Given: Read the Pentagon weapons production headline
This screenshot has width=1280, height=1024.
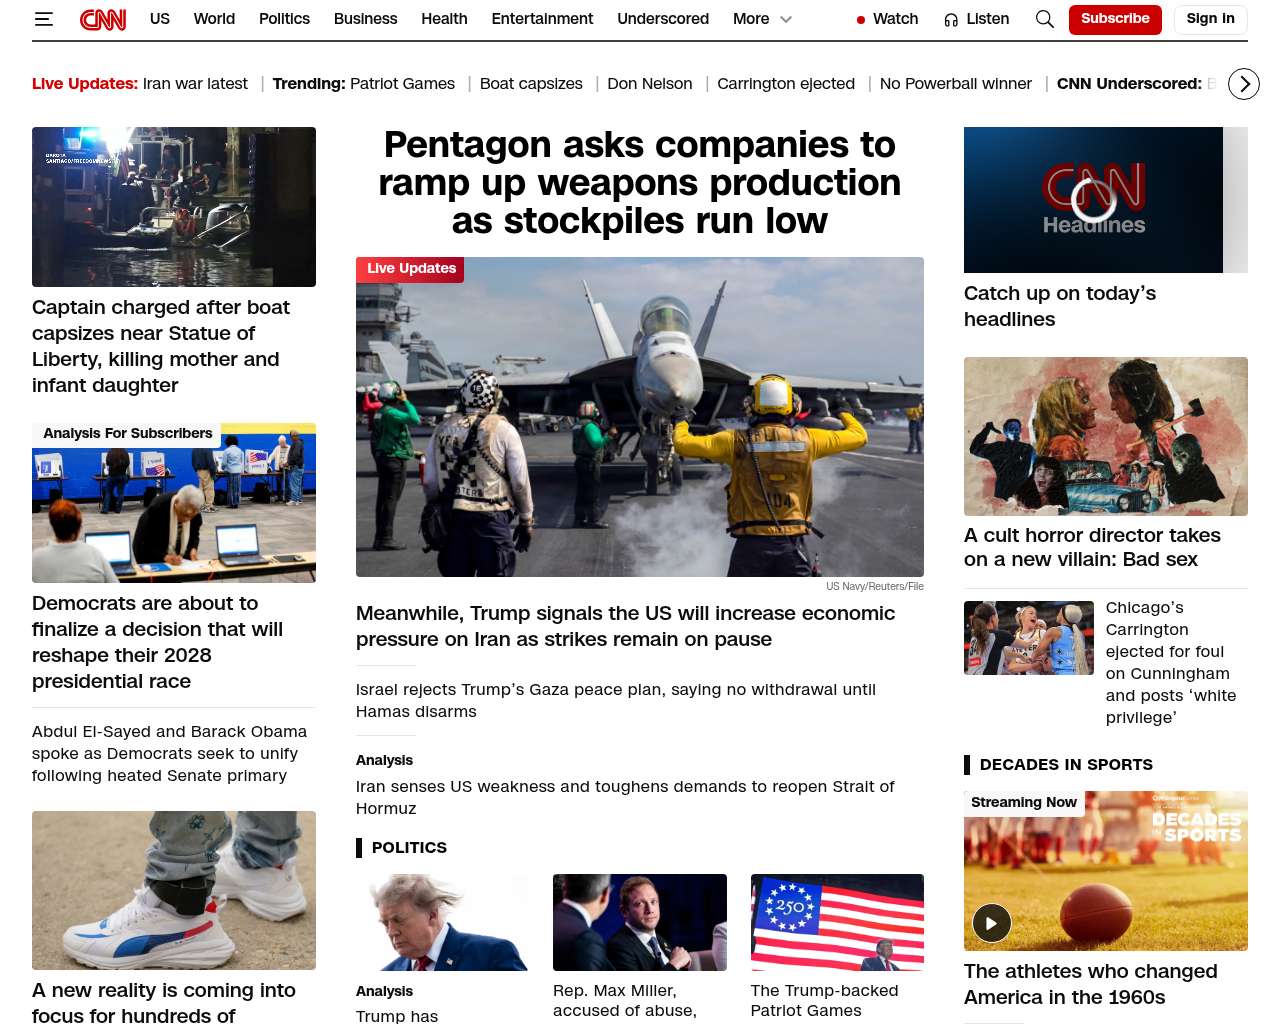Looking at the screenshot, I should click(x=640, y=183).
